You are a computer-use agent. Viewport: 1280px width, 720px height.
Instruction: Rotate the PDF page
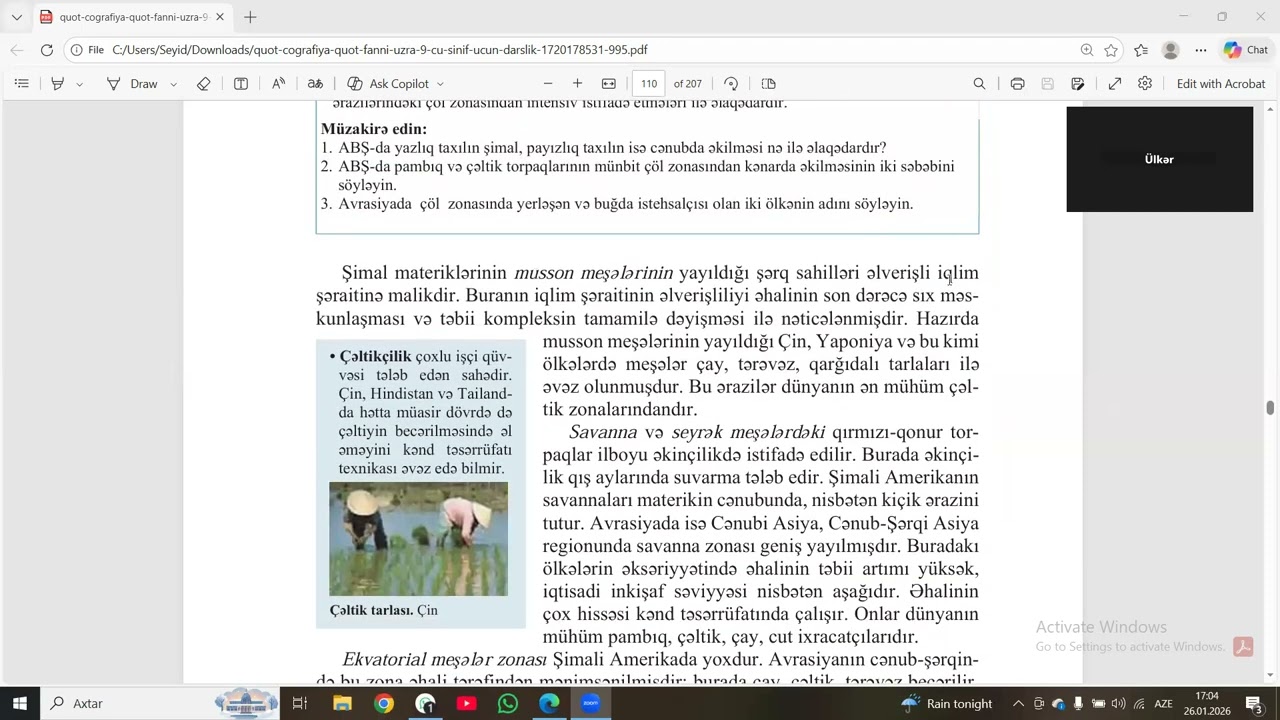tap(731, 84)
